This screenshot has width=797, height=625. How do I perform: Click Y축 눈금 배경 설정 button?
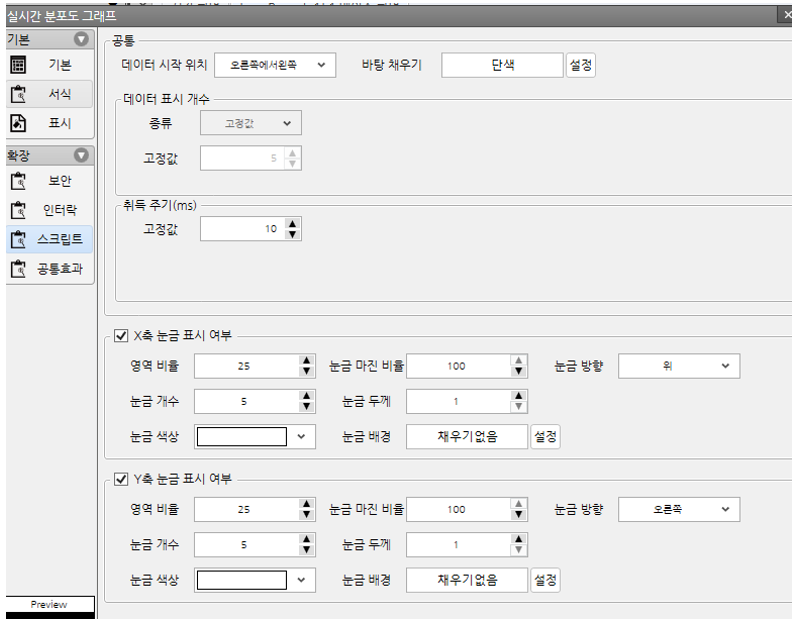coord(545,580)
